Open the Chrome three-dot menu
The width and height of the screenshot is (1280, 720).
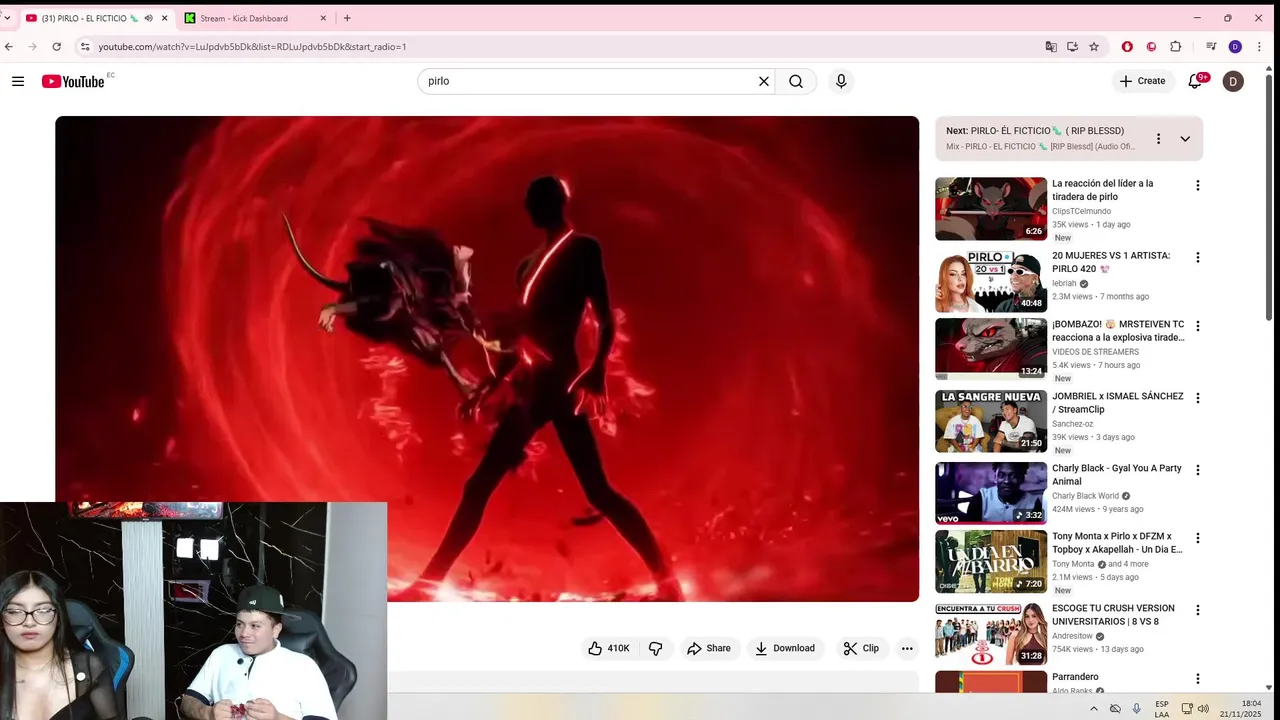tap(1259, 46)
